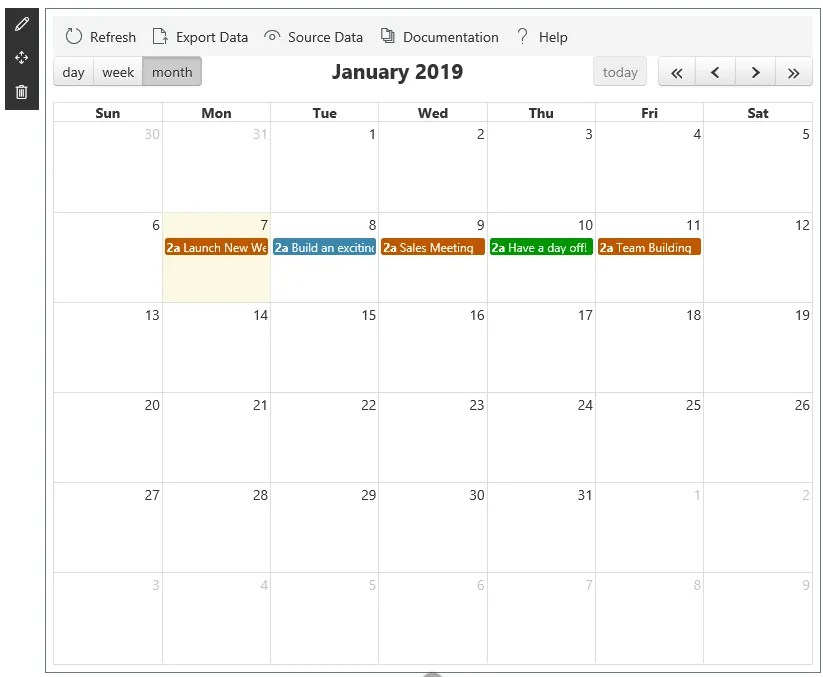
Task: Select the month view
Action: pyautogui.click(x=172, y=72)
